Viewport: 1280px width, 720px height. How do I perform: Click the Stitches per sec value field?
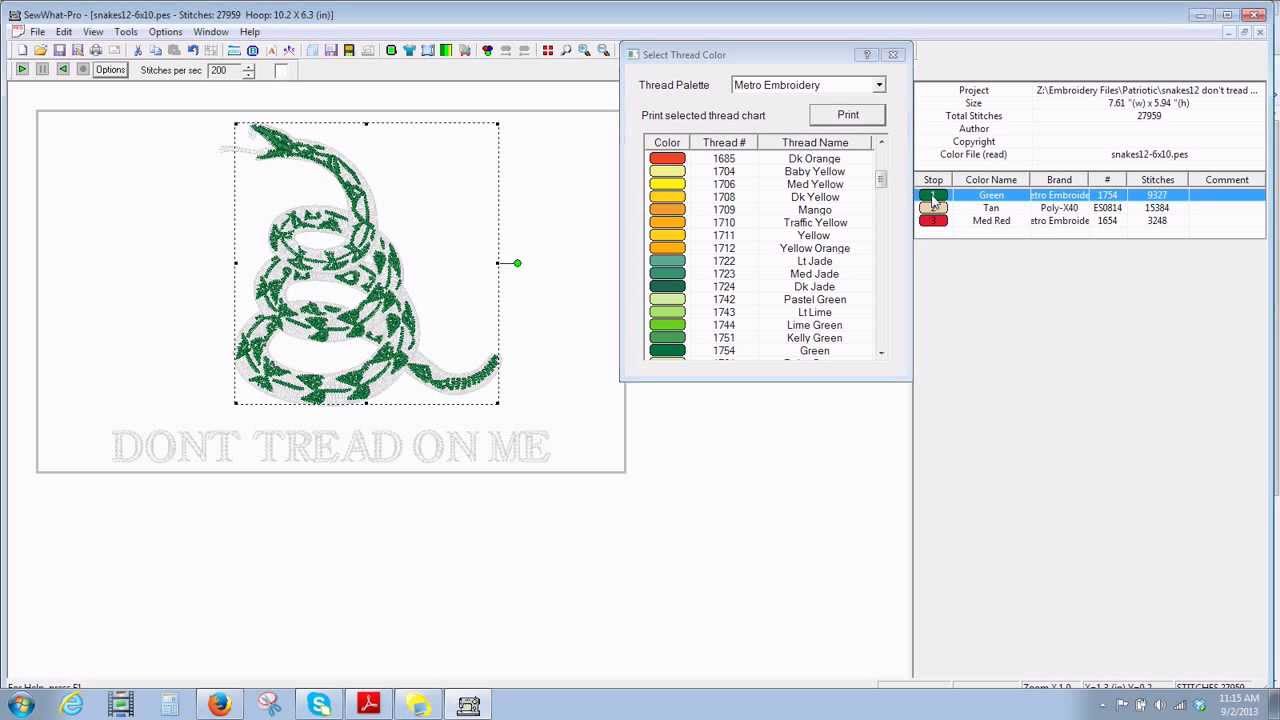225,70
